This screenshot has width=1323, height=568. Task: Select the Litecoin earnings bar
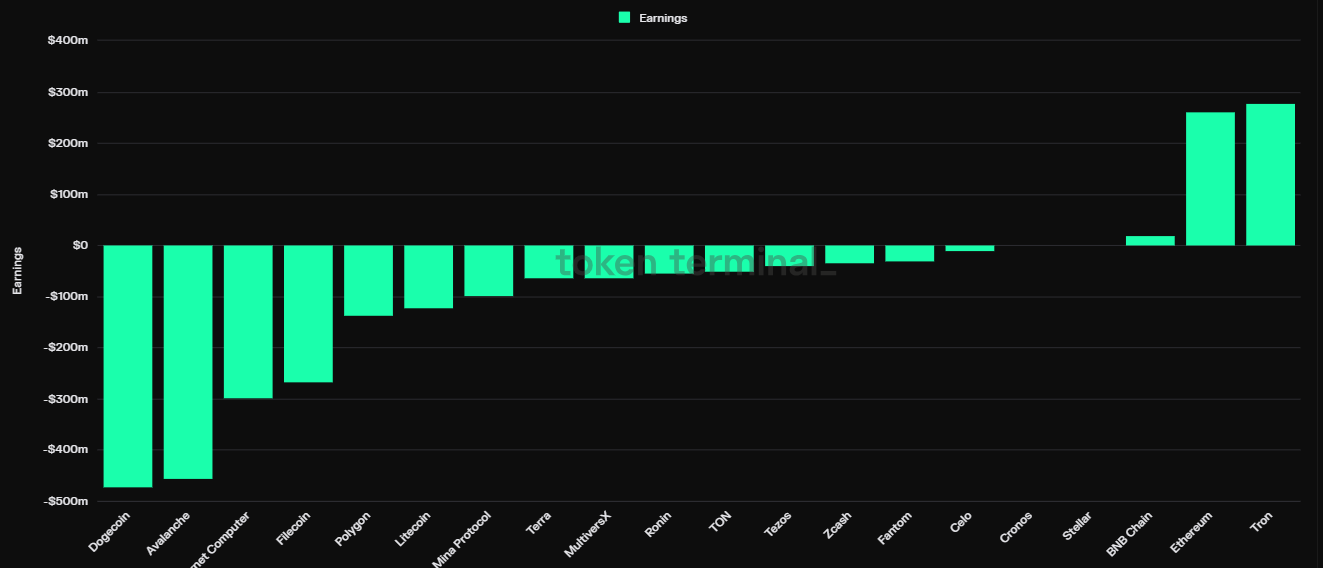coord(428,277)
